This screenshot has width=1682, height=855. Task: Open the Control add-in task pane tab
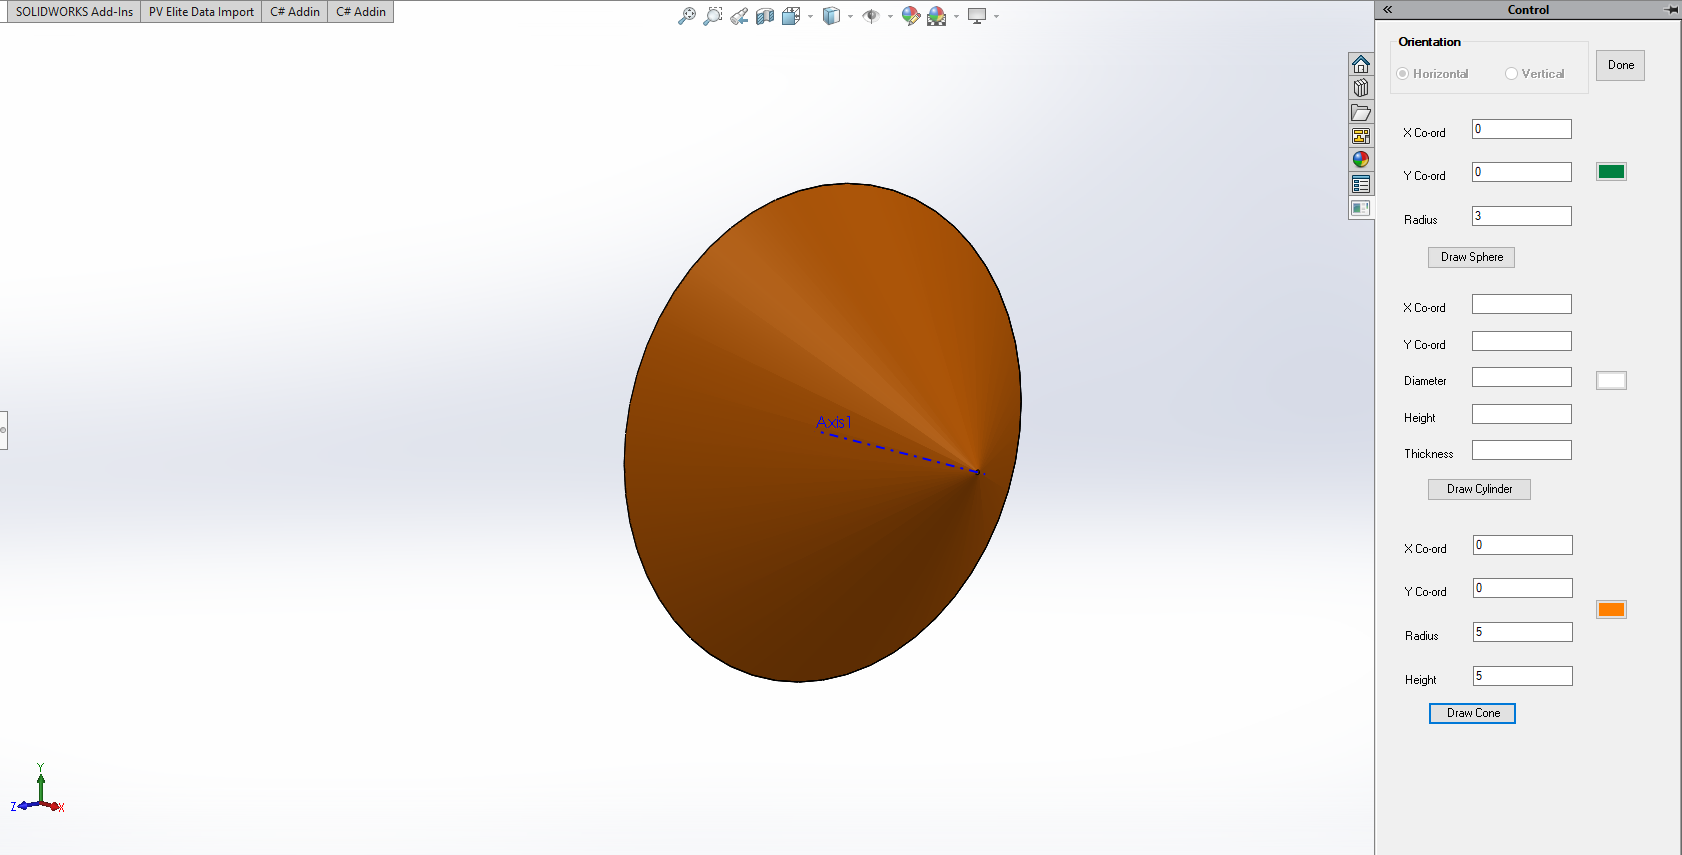tap(1361, 208)
